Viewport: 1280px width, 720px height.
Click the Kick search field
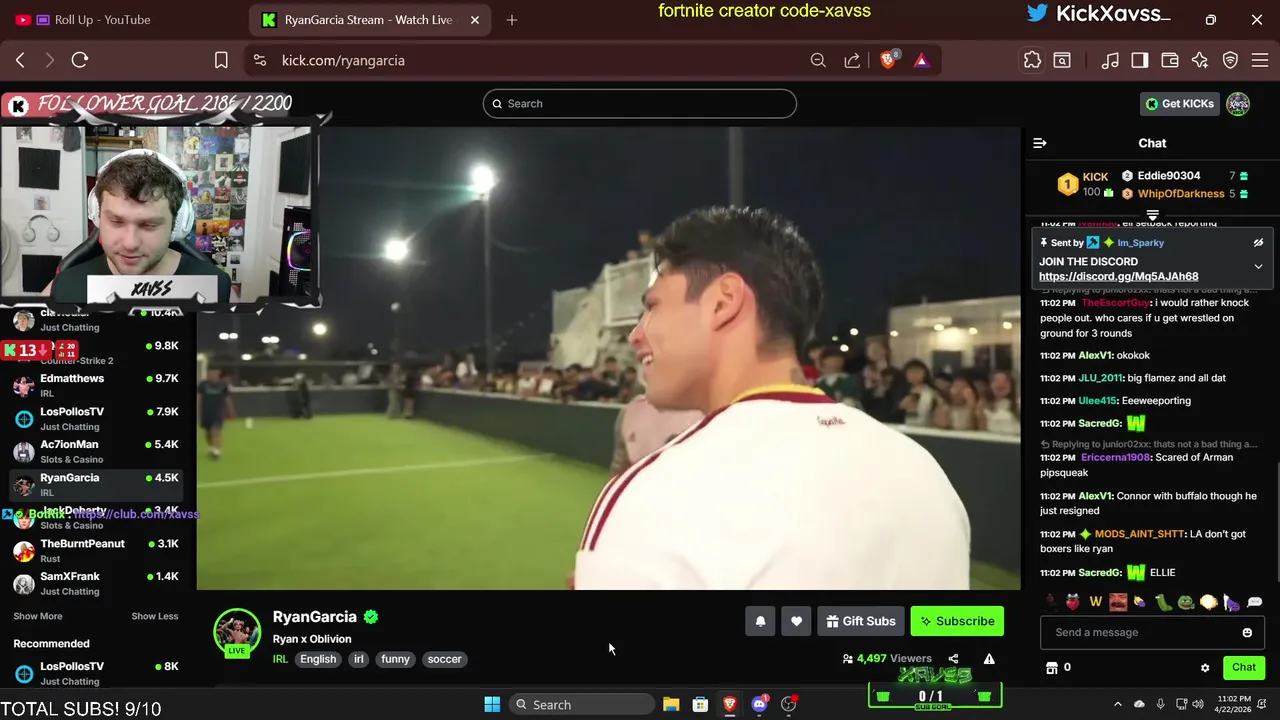640,103
